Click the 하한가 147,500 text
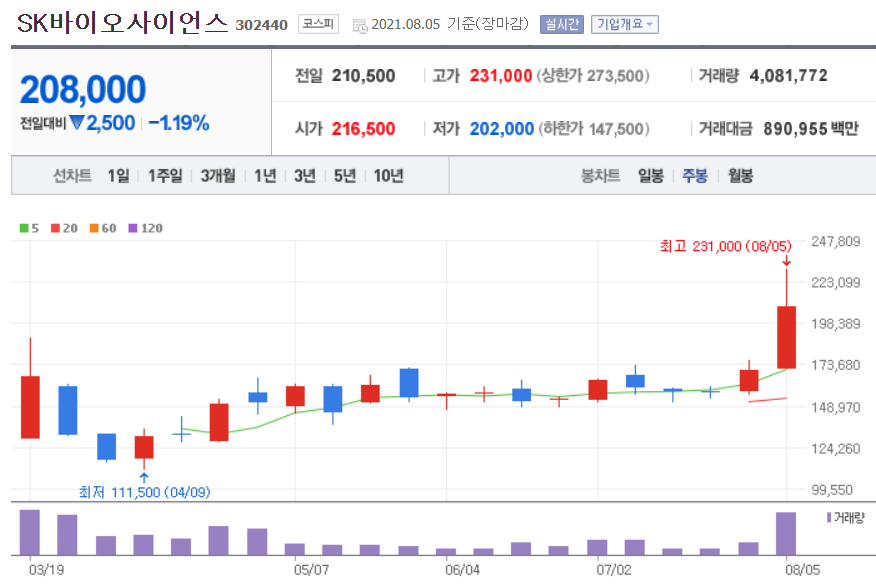 click(x=594, y=129)
